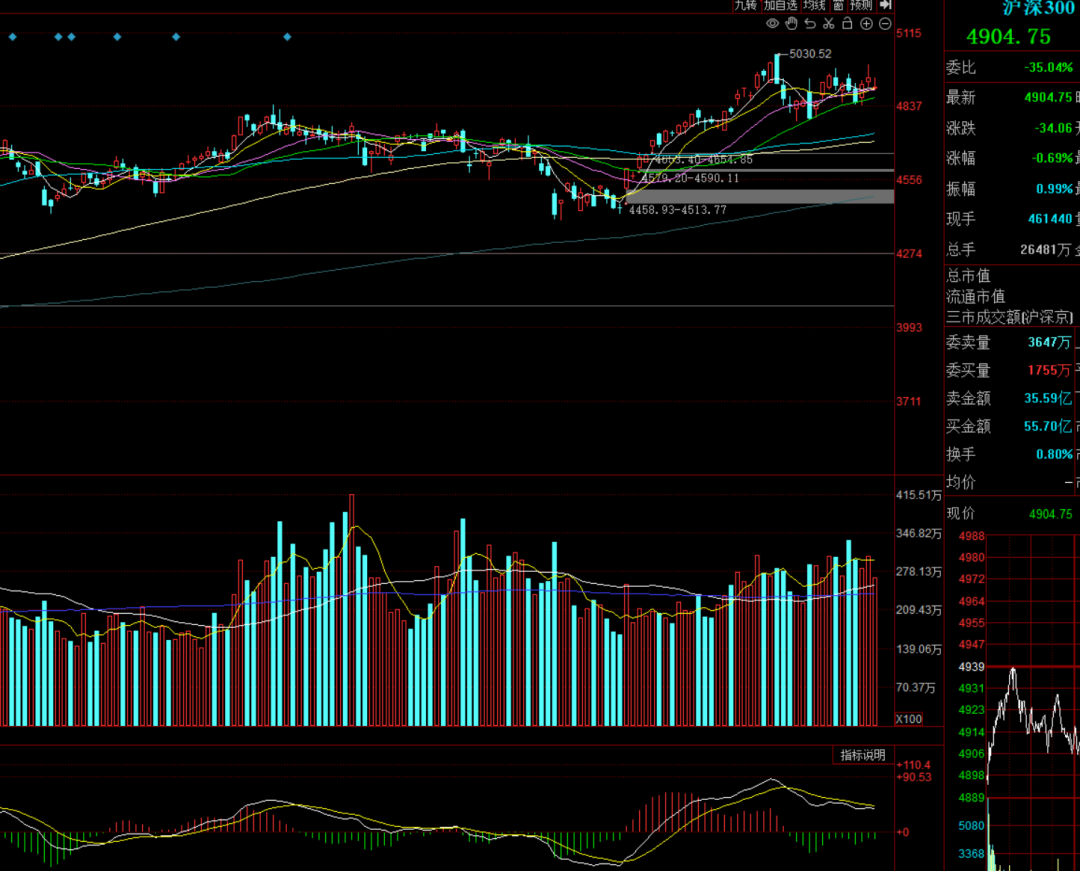Select the scissors cut tool
Viewport: 1080px width, 871px height.
pos(829,23)
